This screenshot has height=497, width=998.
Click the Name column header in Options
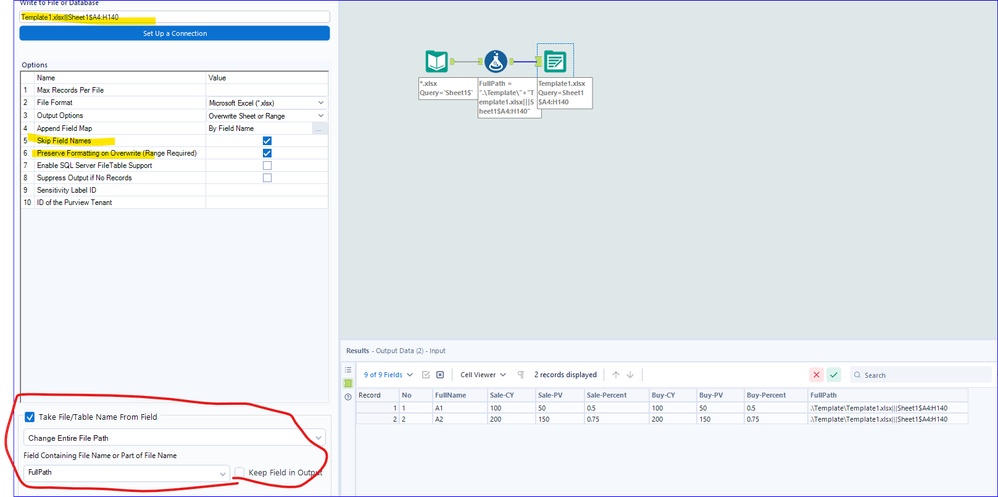pos(120,78)
